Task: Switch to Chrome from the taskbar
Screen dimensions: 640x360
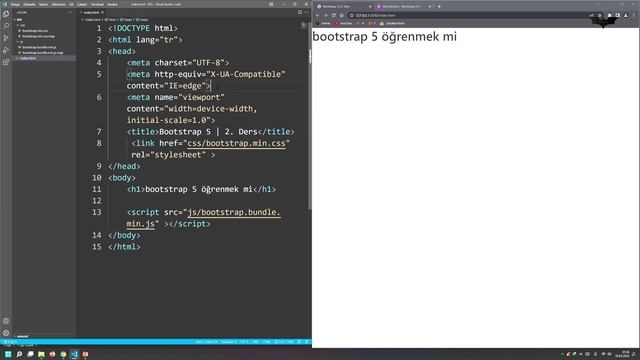Action: [63, 354]
